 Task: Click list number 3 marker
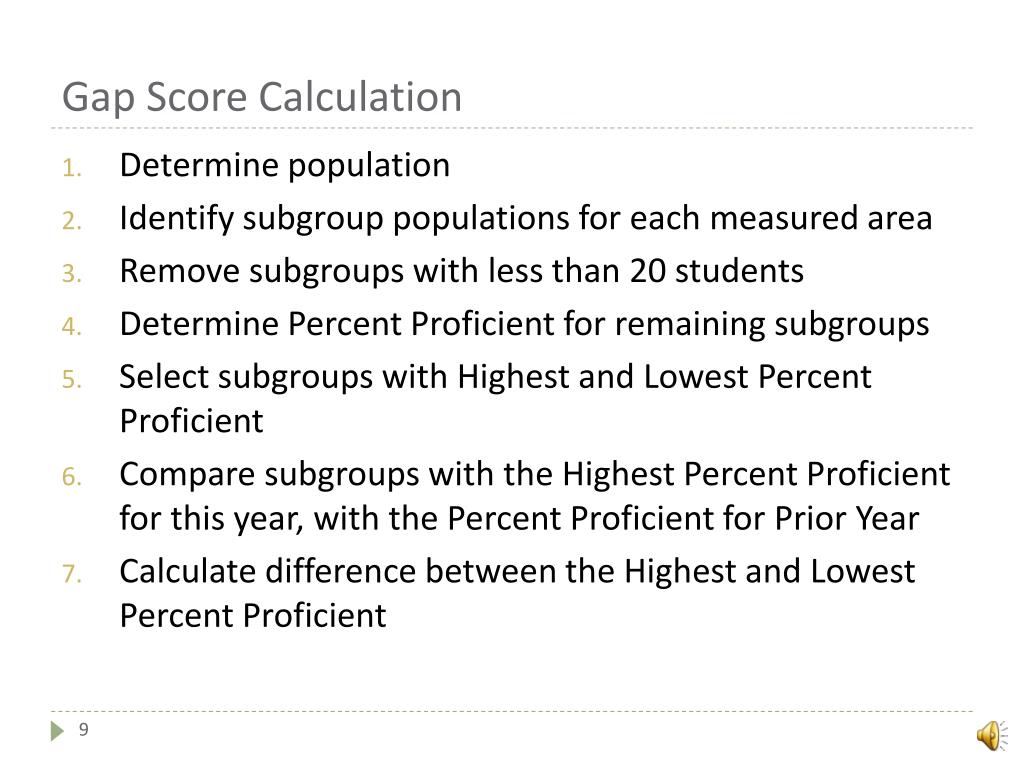coord(72,274)
